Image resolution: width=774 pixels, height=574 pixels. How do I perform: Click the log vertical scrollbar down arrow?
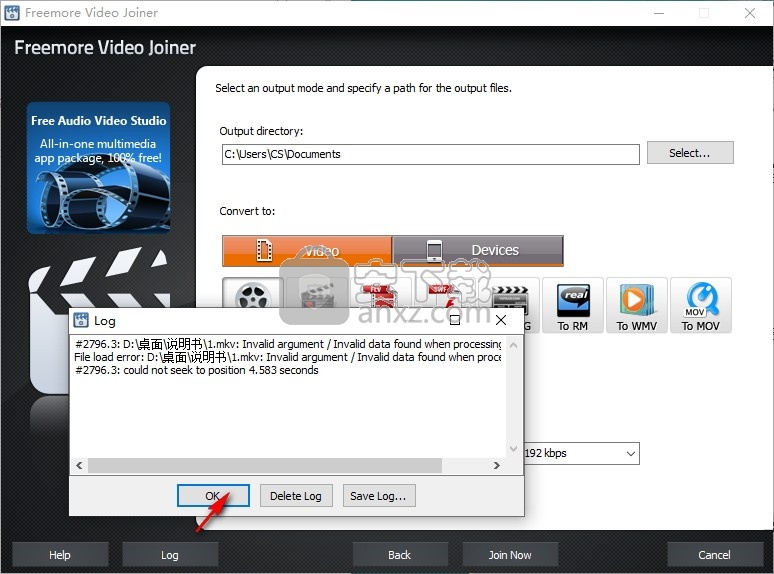pos(513,449)
